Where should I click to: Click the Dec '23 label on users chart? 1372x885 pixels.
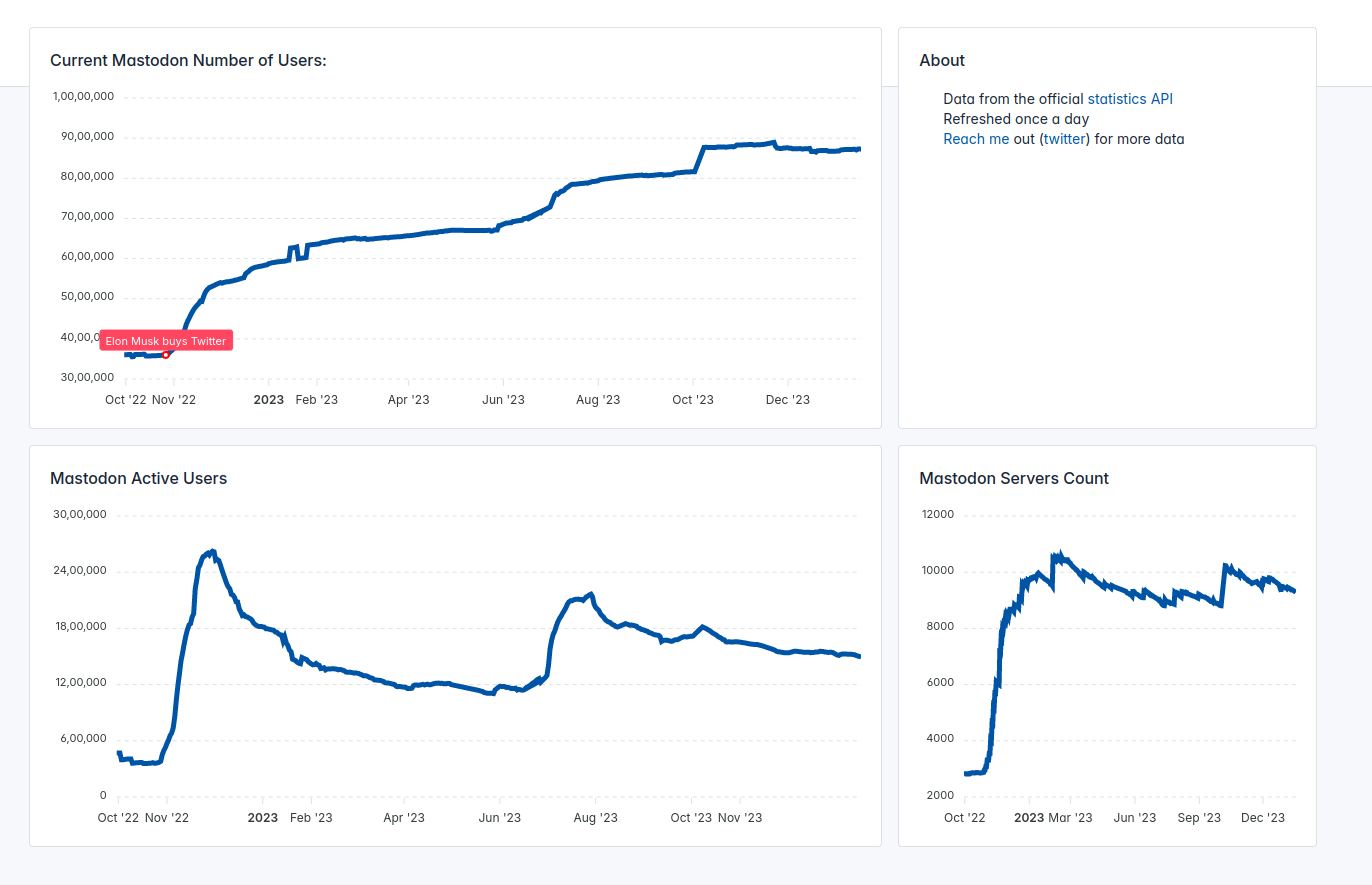(x=788, y=400)
